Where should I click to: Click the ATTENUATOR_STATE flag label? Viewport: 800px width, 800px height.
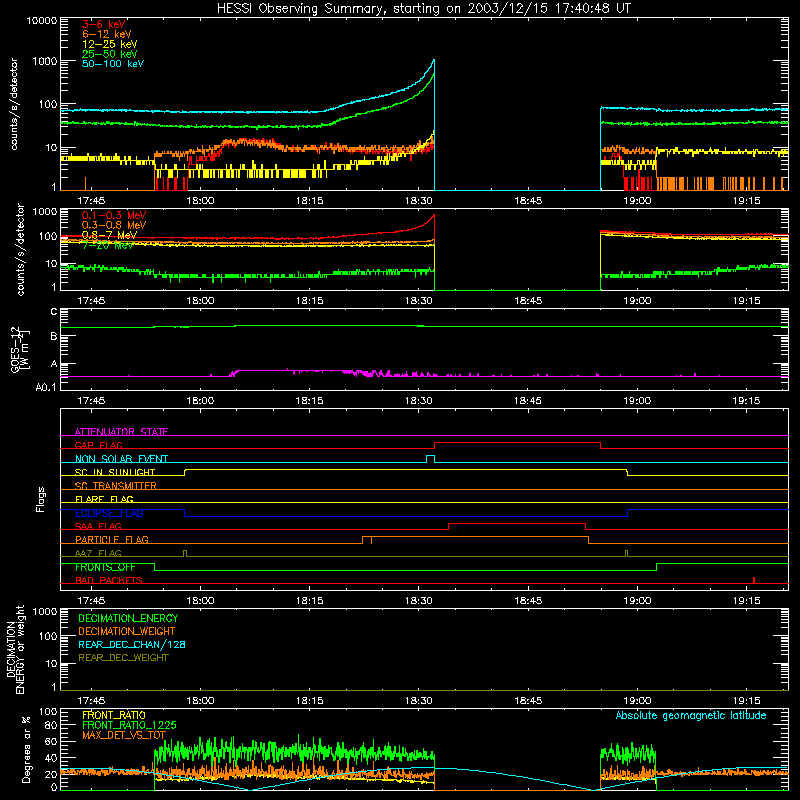pyautogui.click(x=121, y=432)
